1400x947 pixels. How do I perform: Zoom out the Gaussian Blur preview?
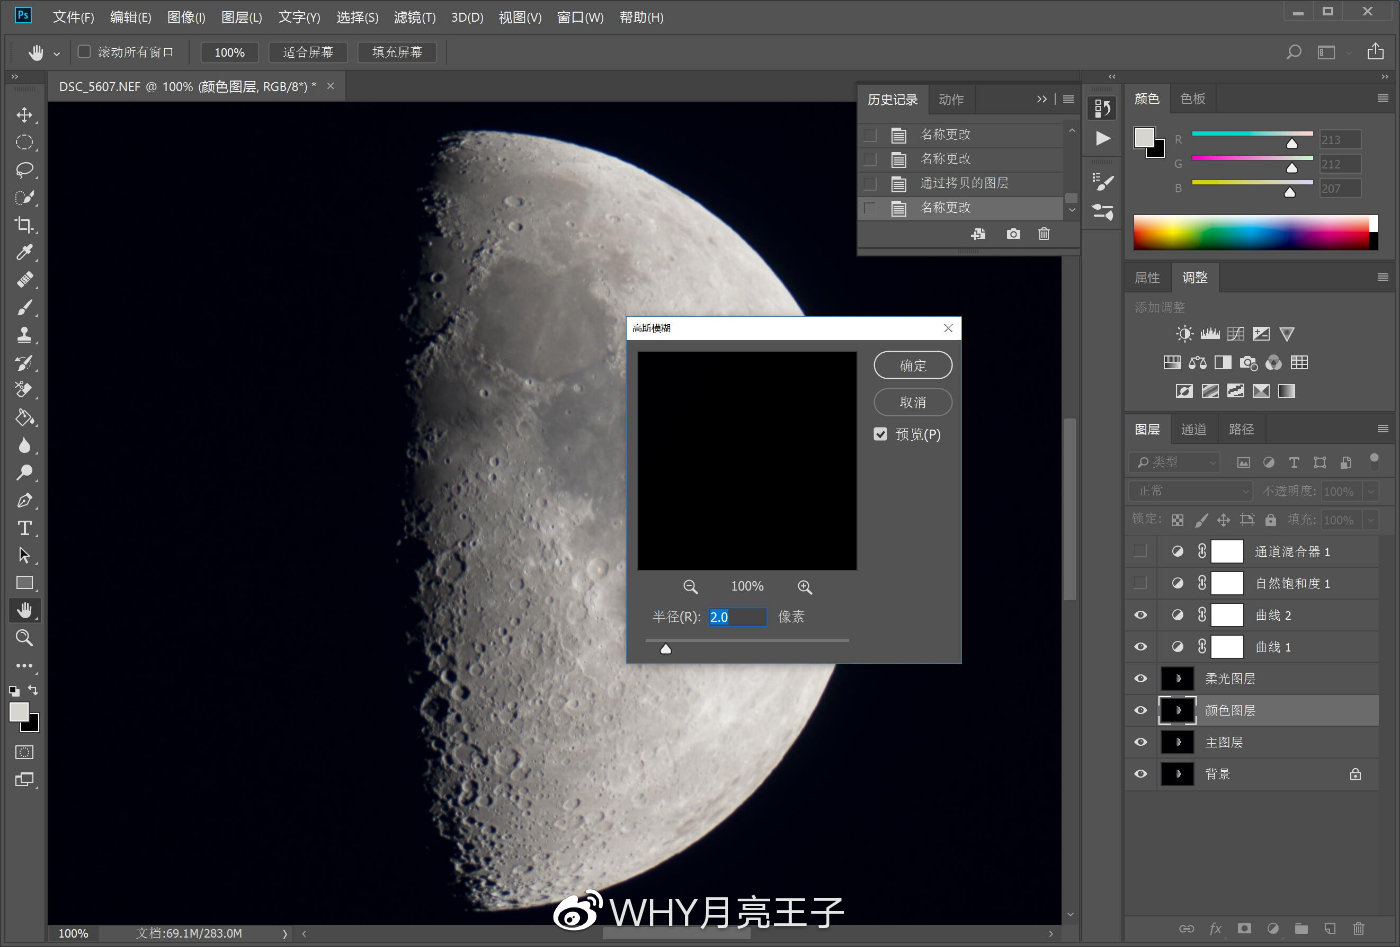pyautogui.click(x=690, y=587)
